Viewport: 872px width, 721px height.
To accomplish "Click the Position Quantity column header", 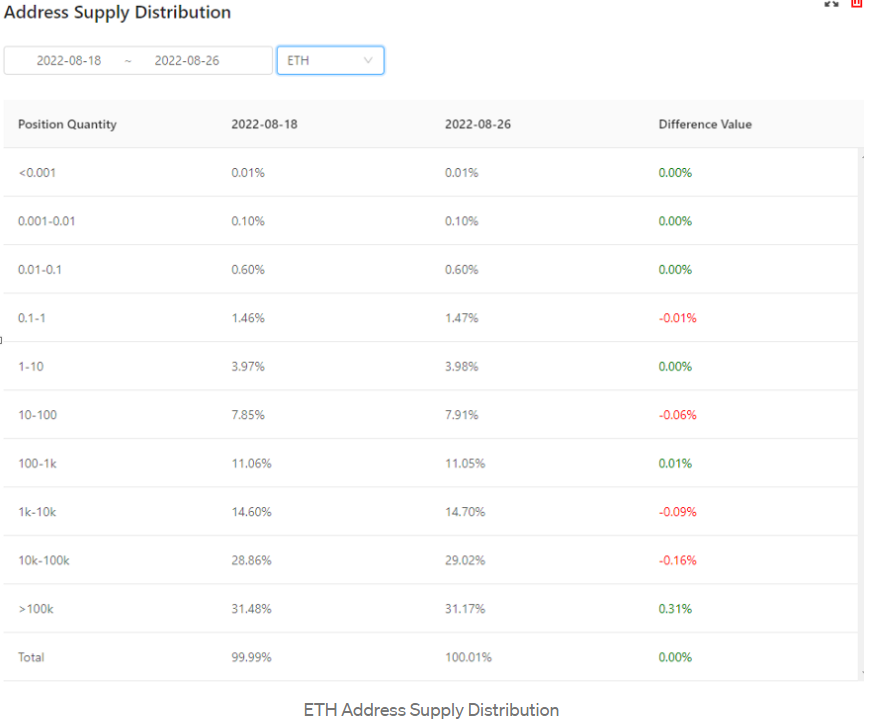I will point(67,124).
